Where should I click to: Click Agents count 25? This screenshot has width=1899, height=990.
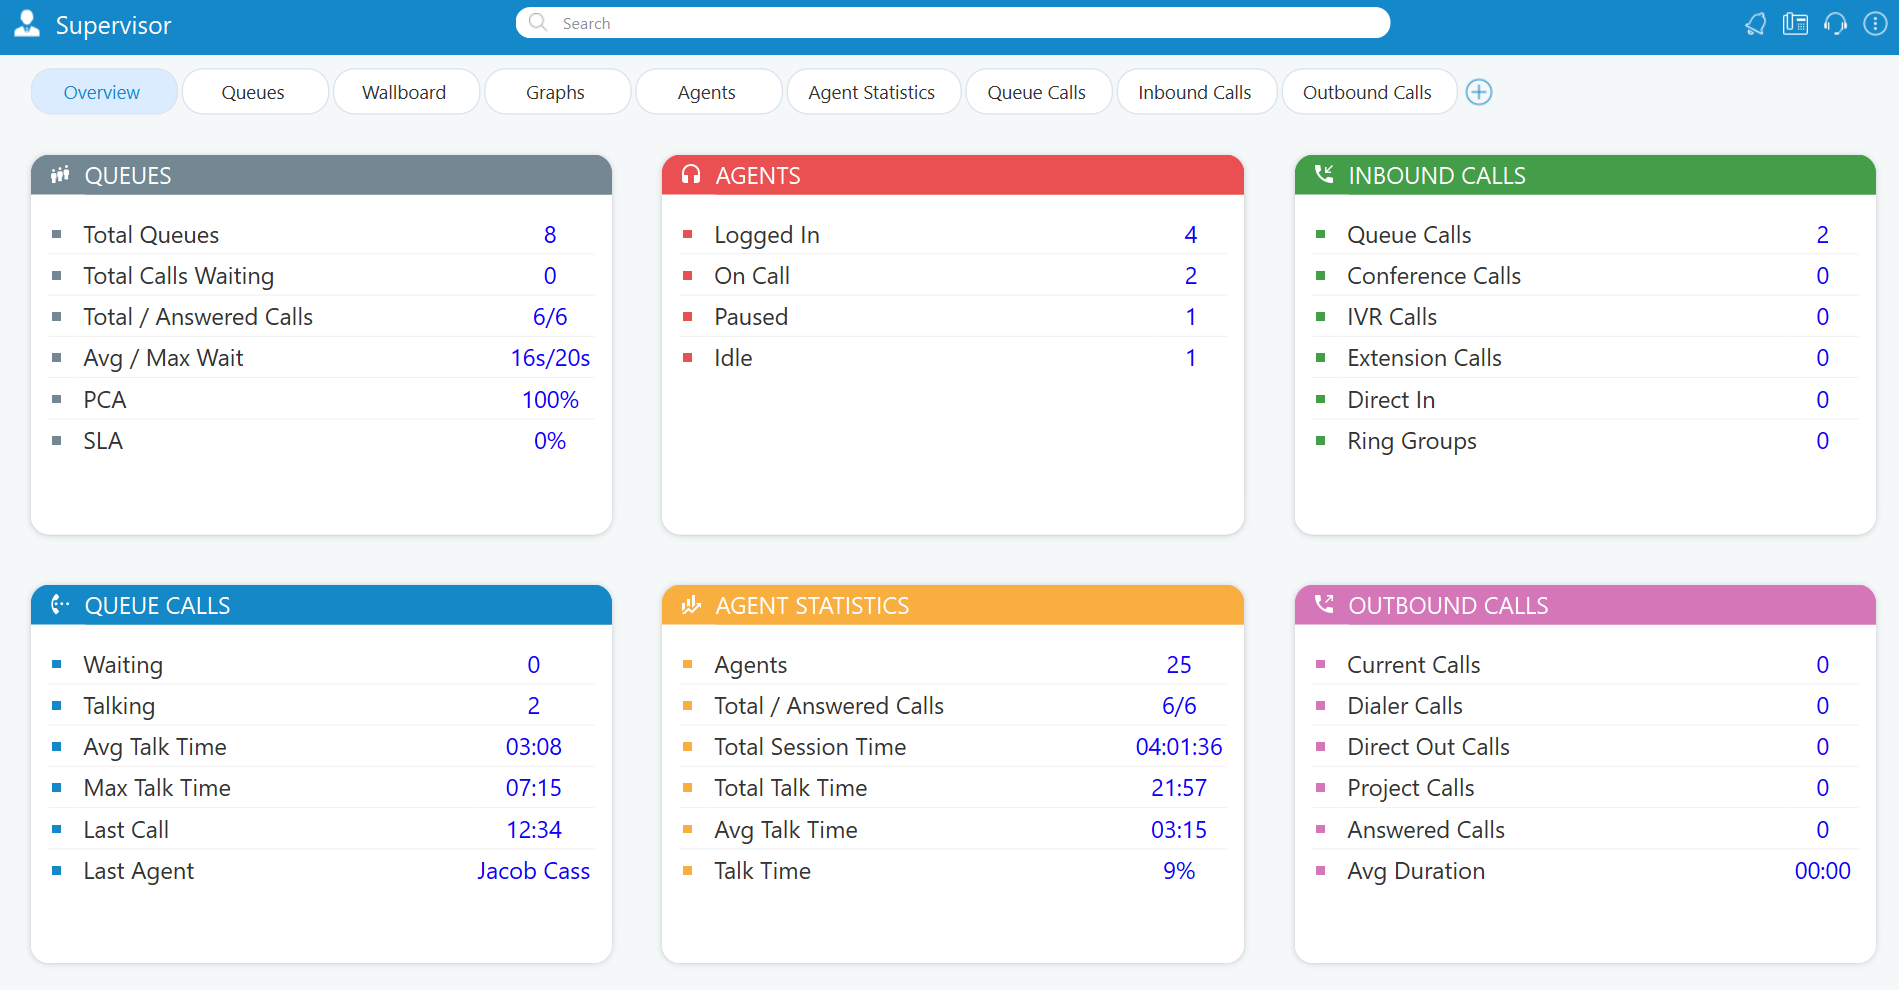pyautogui.click(x=1179, y=665)
